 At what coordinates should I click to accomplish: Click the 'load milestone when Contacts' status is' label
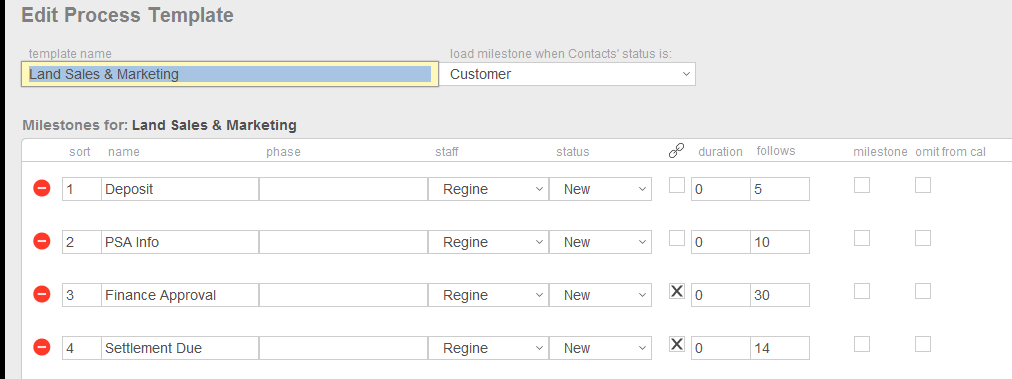(x=561, y=54)
